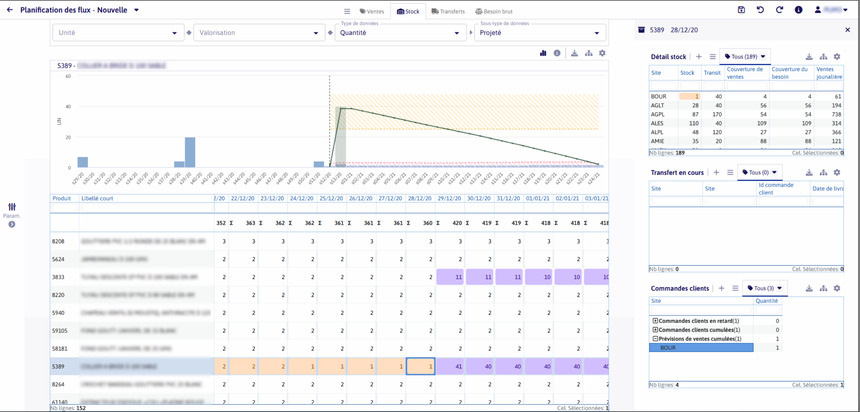860x412 pixels.
Task: Click the redo icon in header
Action: [779, 10]
